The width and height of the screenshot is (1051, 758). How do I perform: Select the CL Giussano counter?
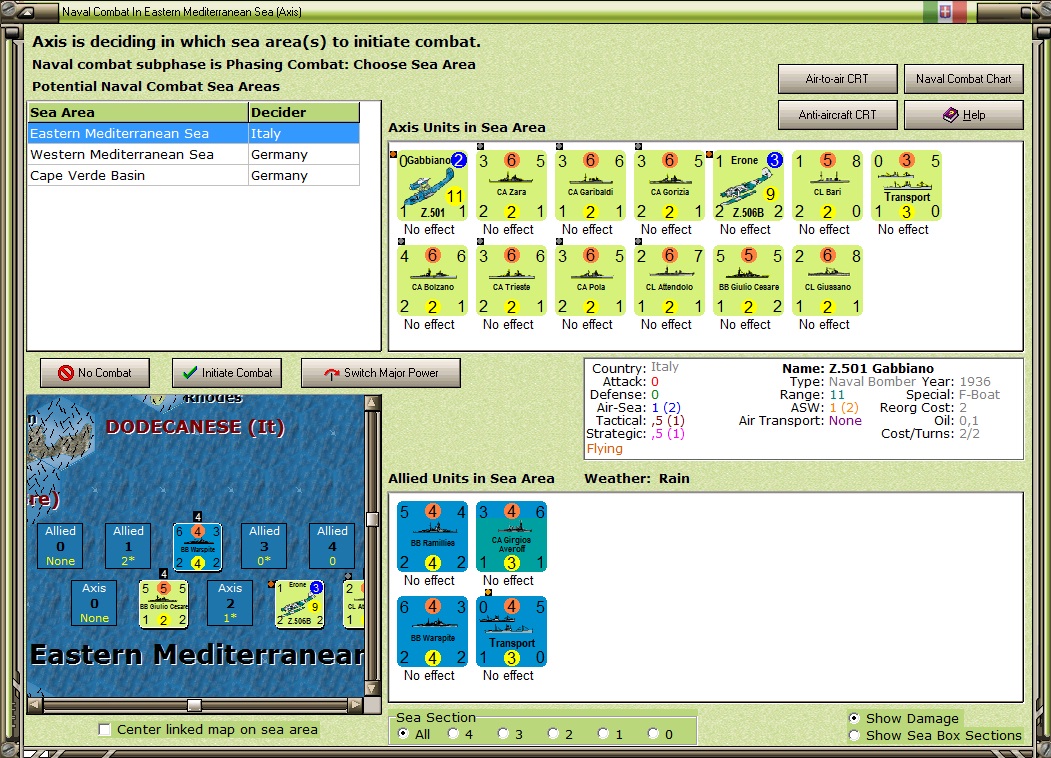click(828, 281)
